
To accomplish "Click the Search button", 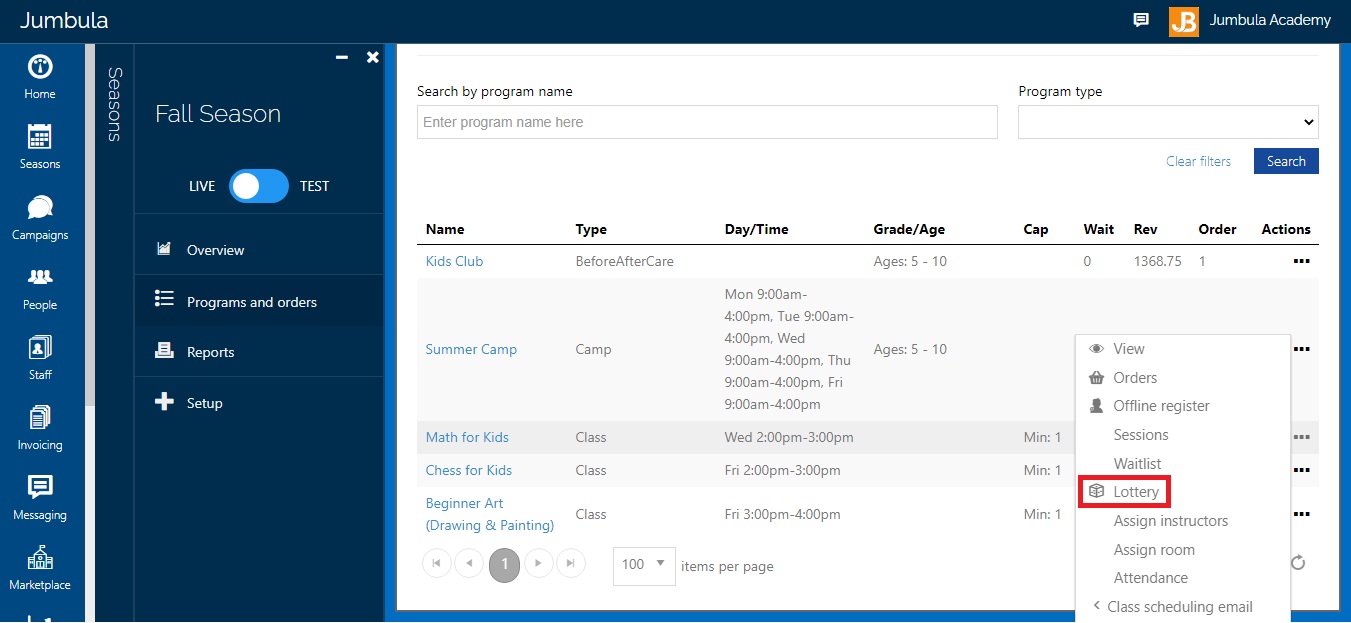I will point(1286,161).
